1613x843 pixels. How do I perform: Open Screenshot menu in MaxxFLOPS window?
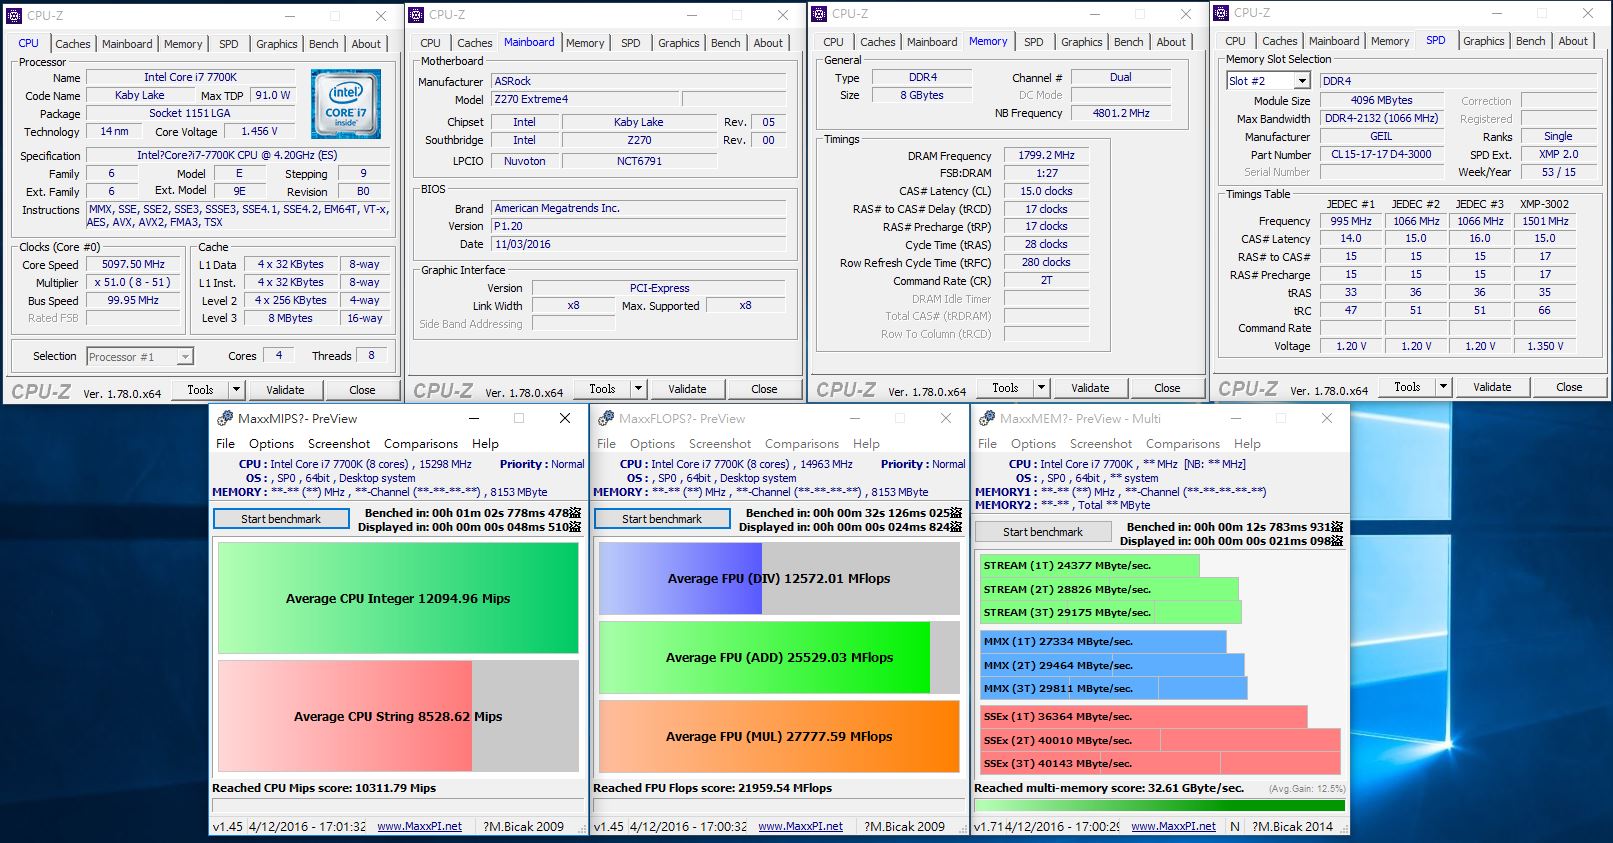(x=720, y=444)
